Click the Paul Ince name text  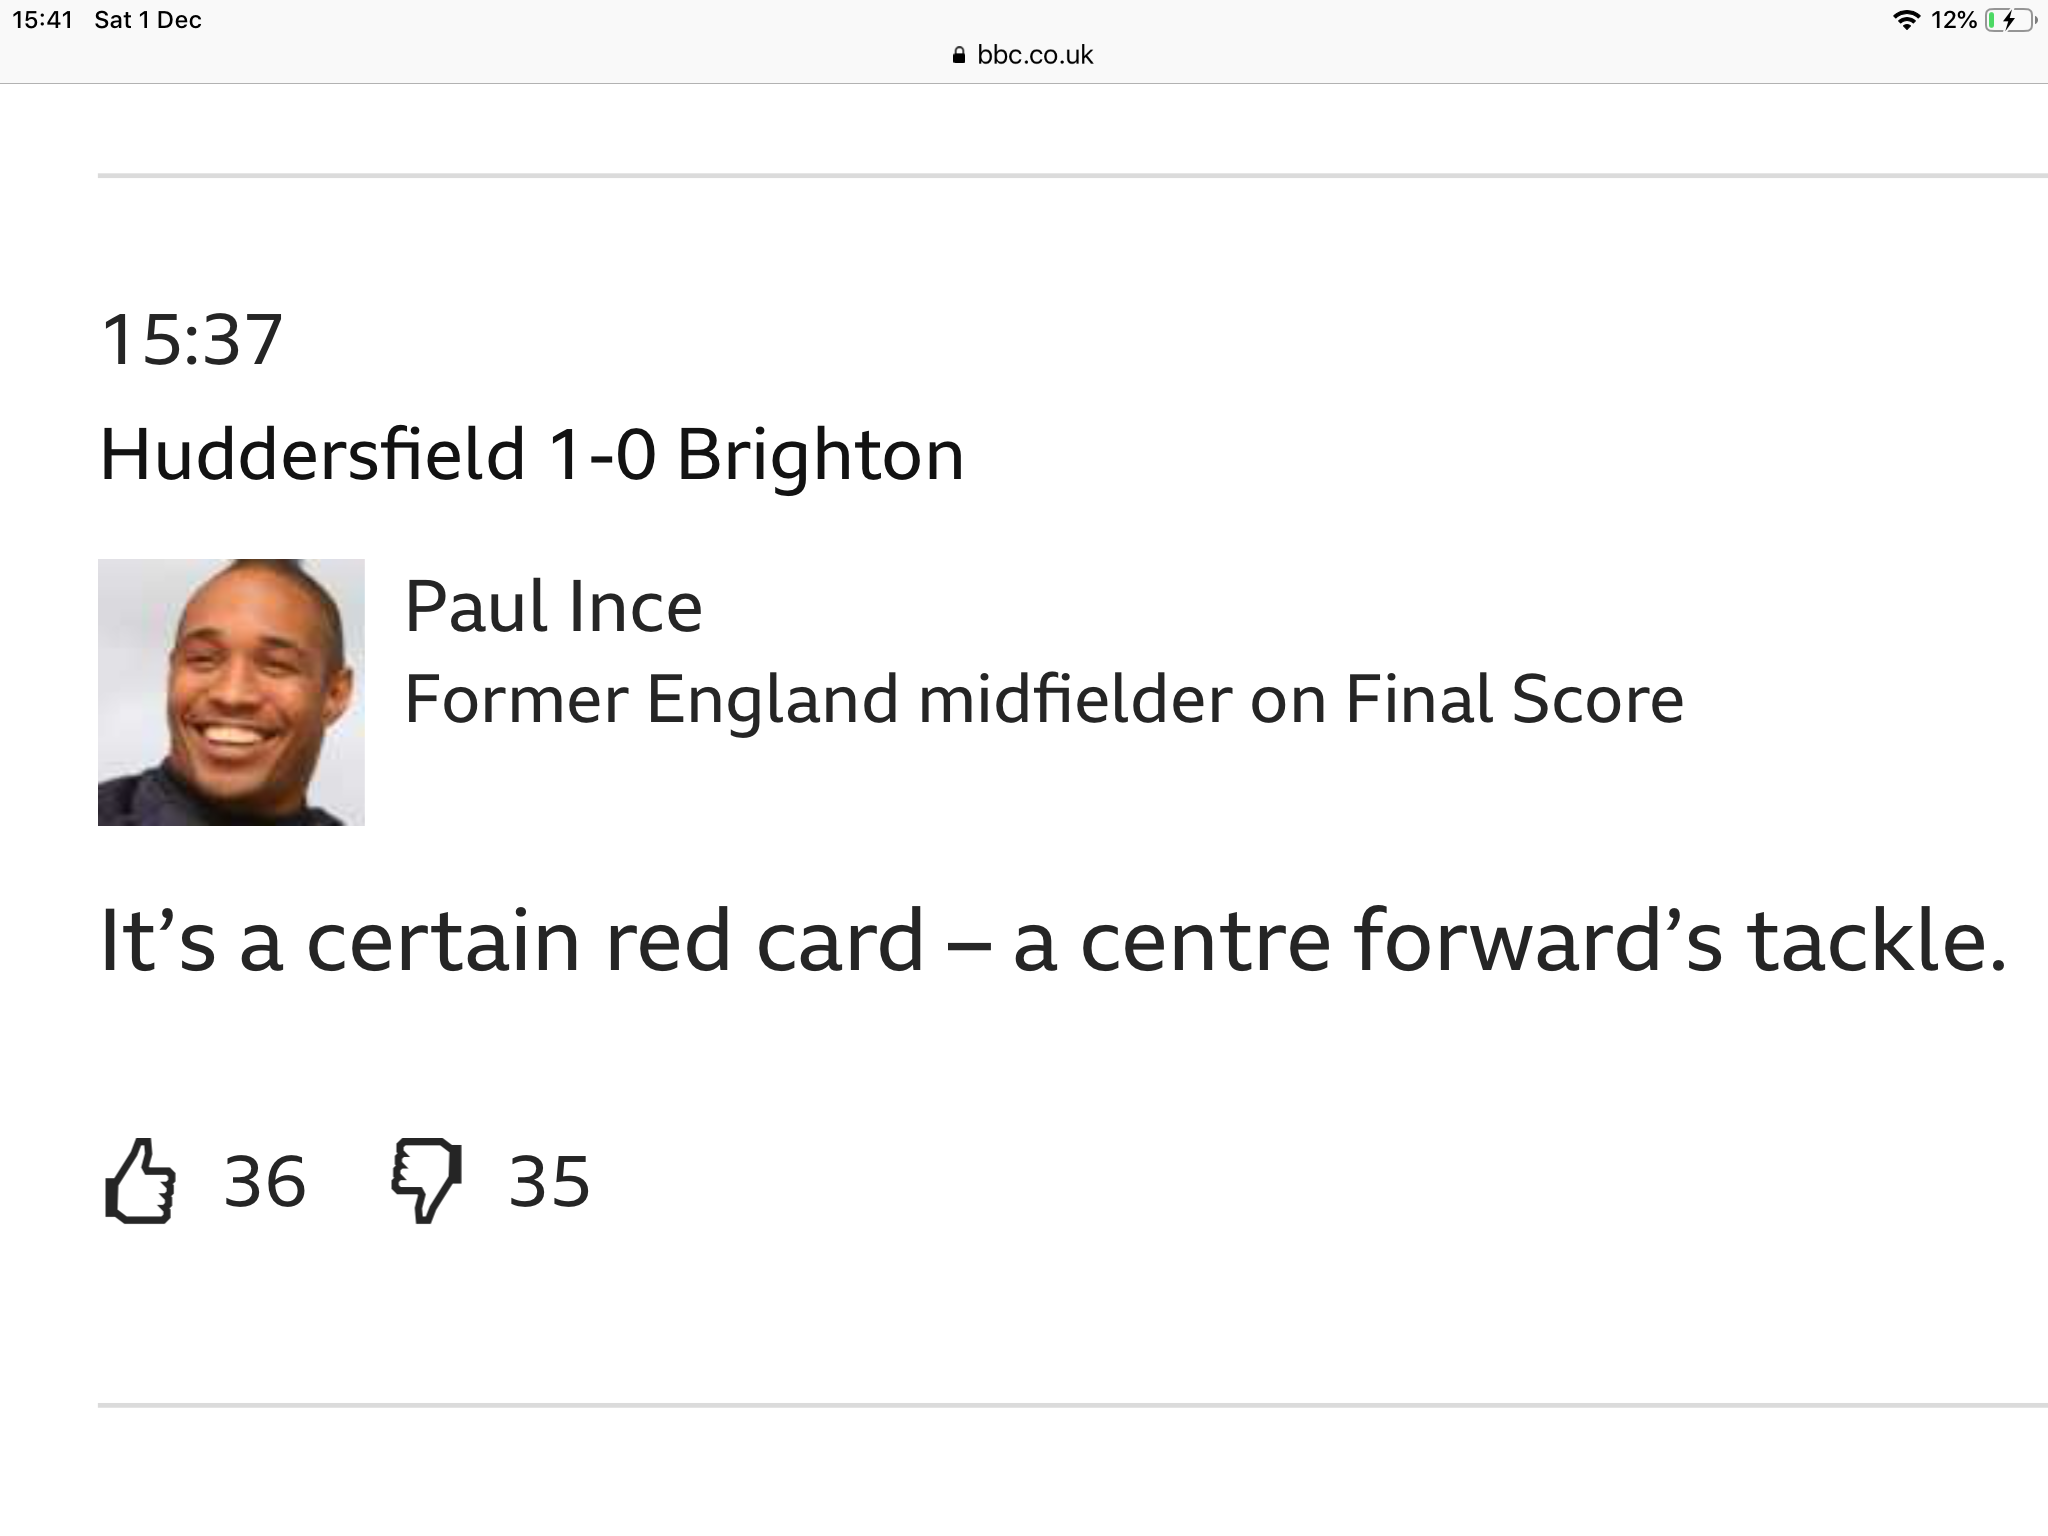(553, 606)
